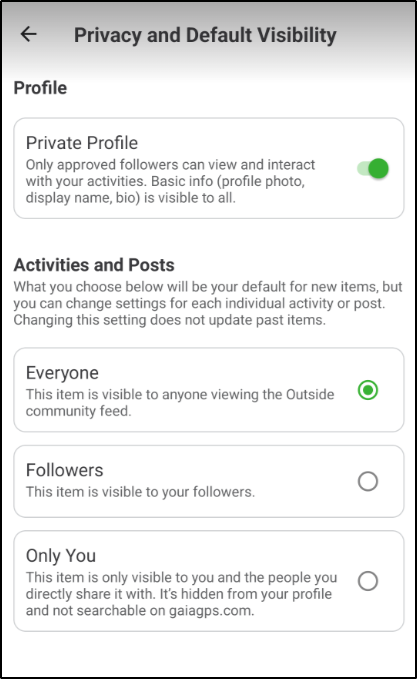Click the Profile section heading

pyautogui.click(x=40, y=88)
